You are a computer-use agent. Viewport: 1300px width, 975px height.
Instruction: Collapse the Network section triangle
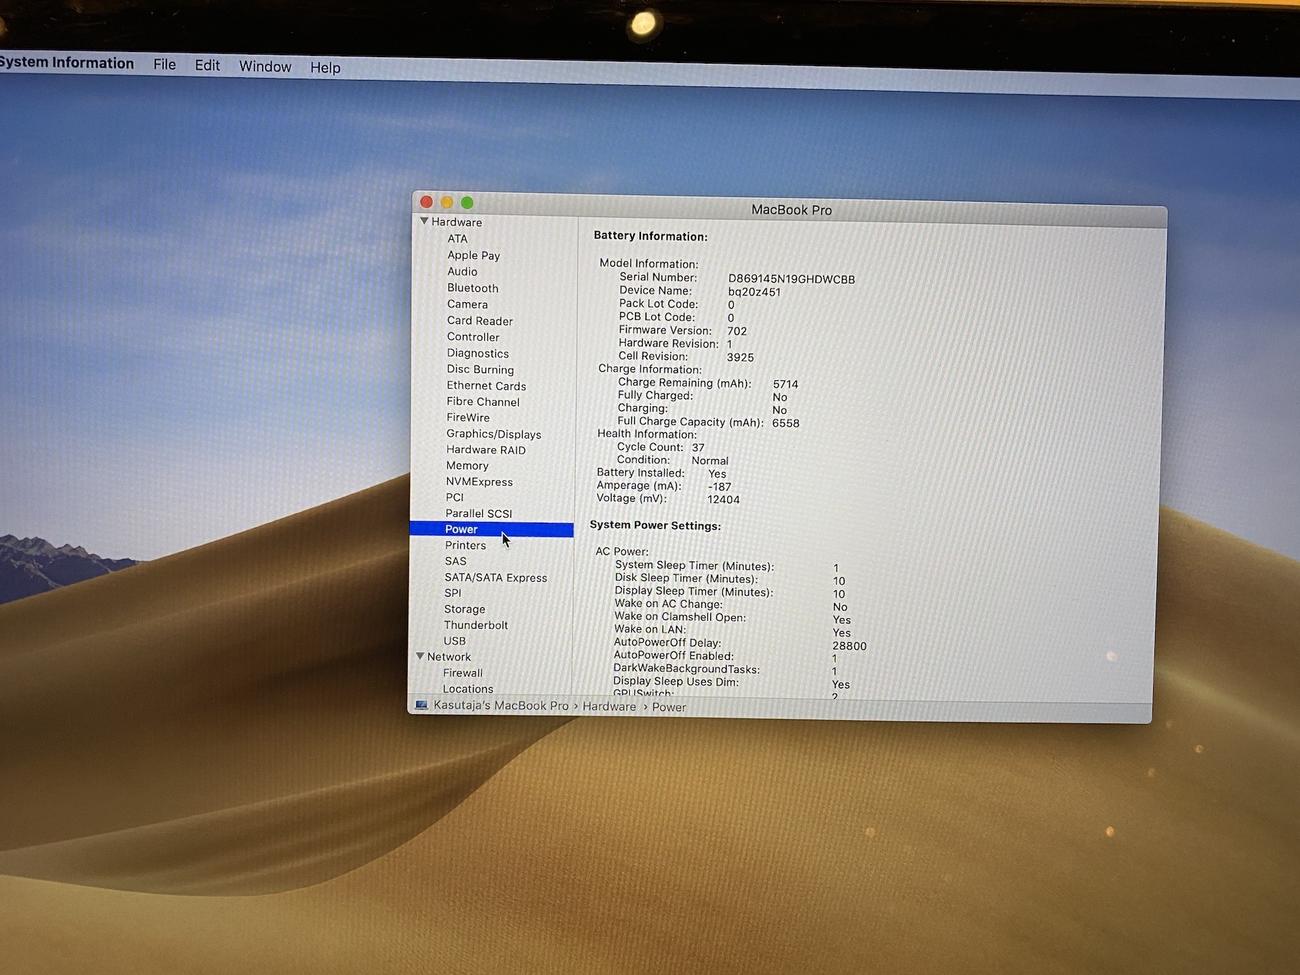pos(420,656)
